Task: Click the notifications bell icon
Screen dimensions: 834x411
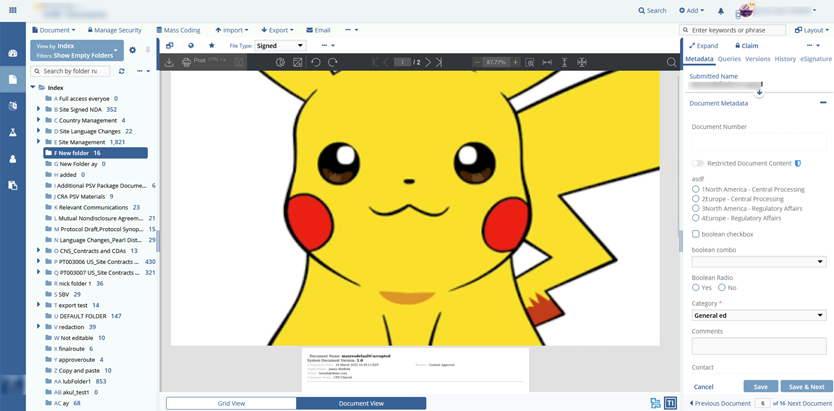Action: [721, 10]
